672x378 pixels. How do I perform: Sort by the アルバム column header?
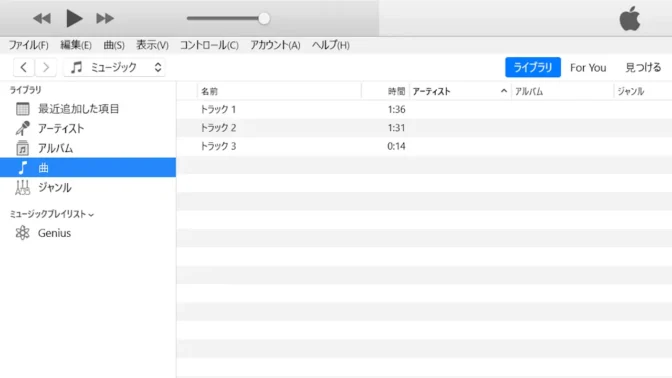(x=529, y=91)
